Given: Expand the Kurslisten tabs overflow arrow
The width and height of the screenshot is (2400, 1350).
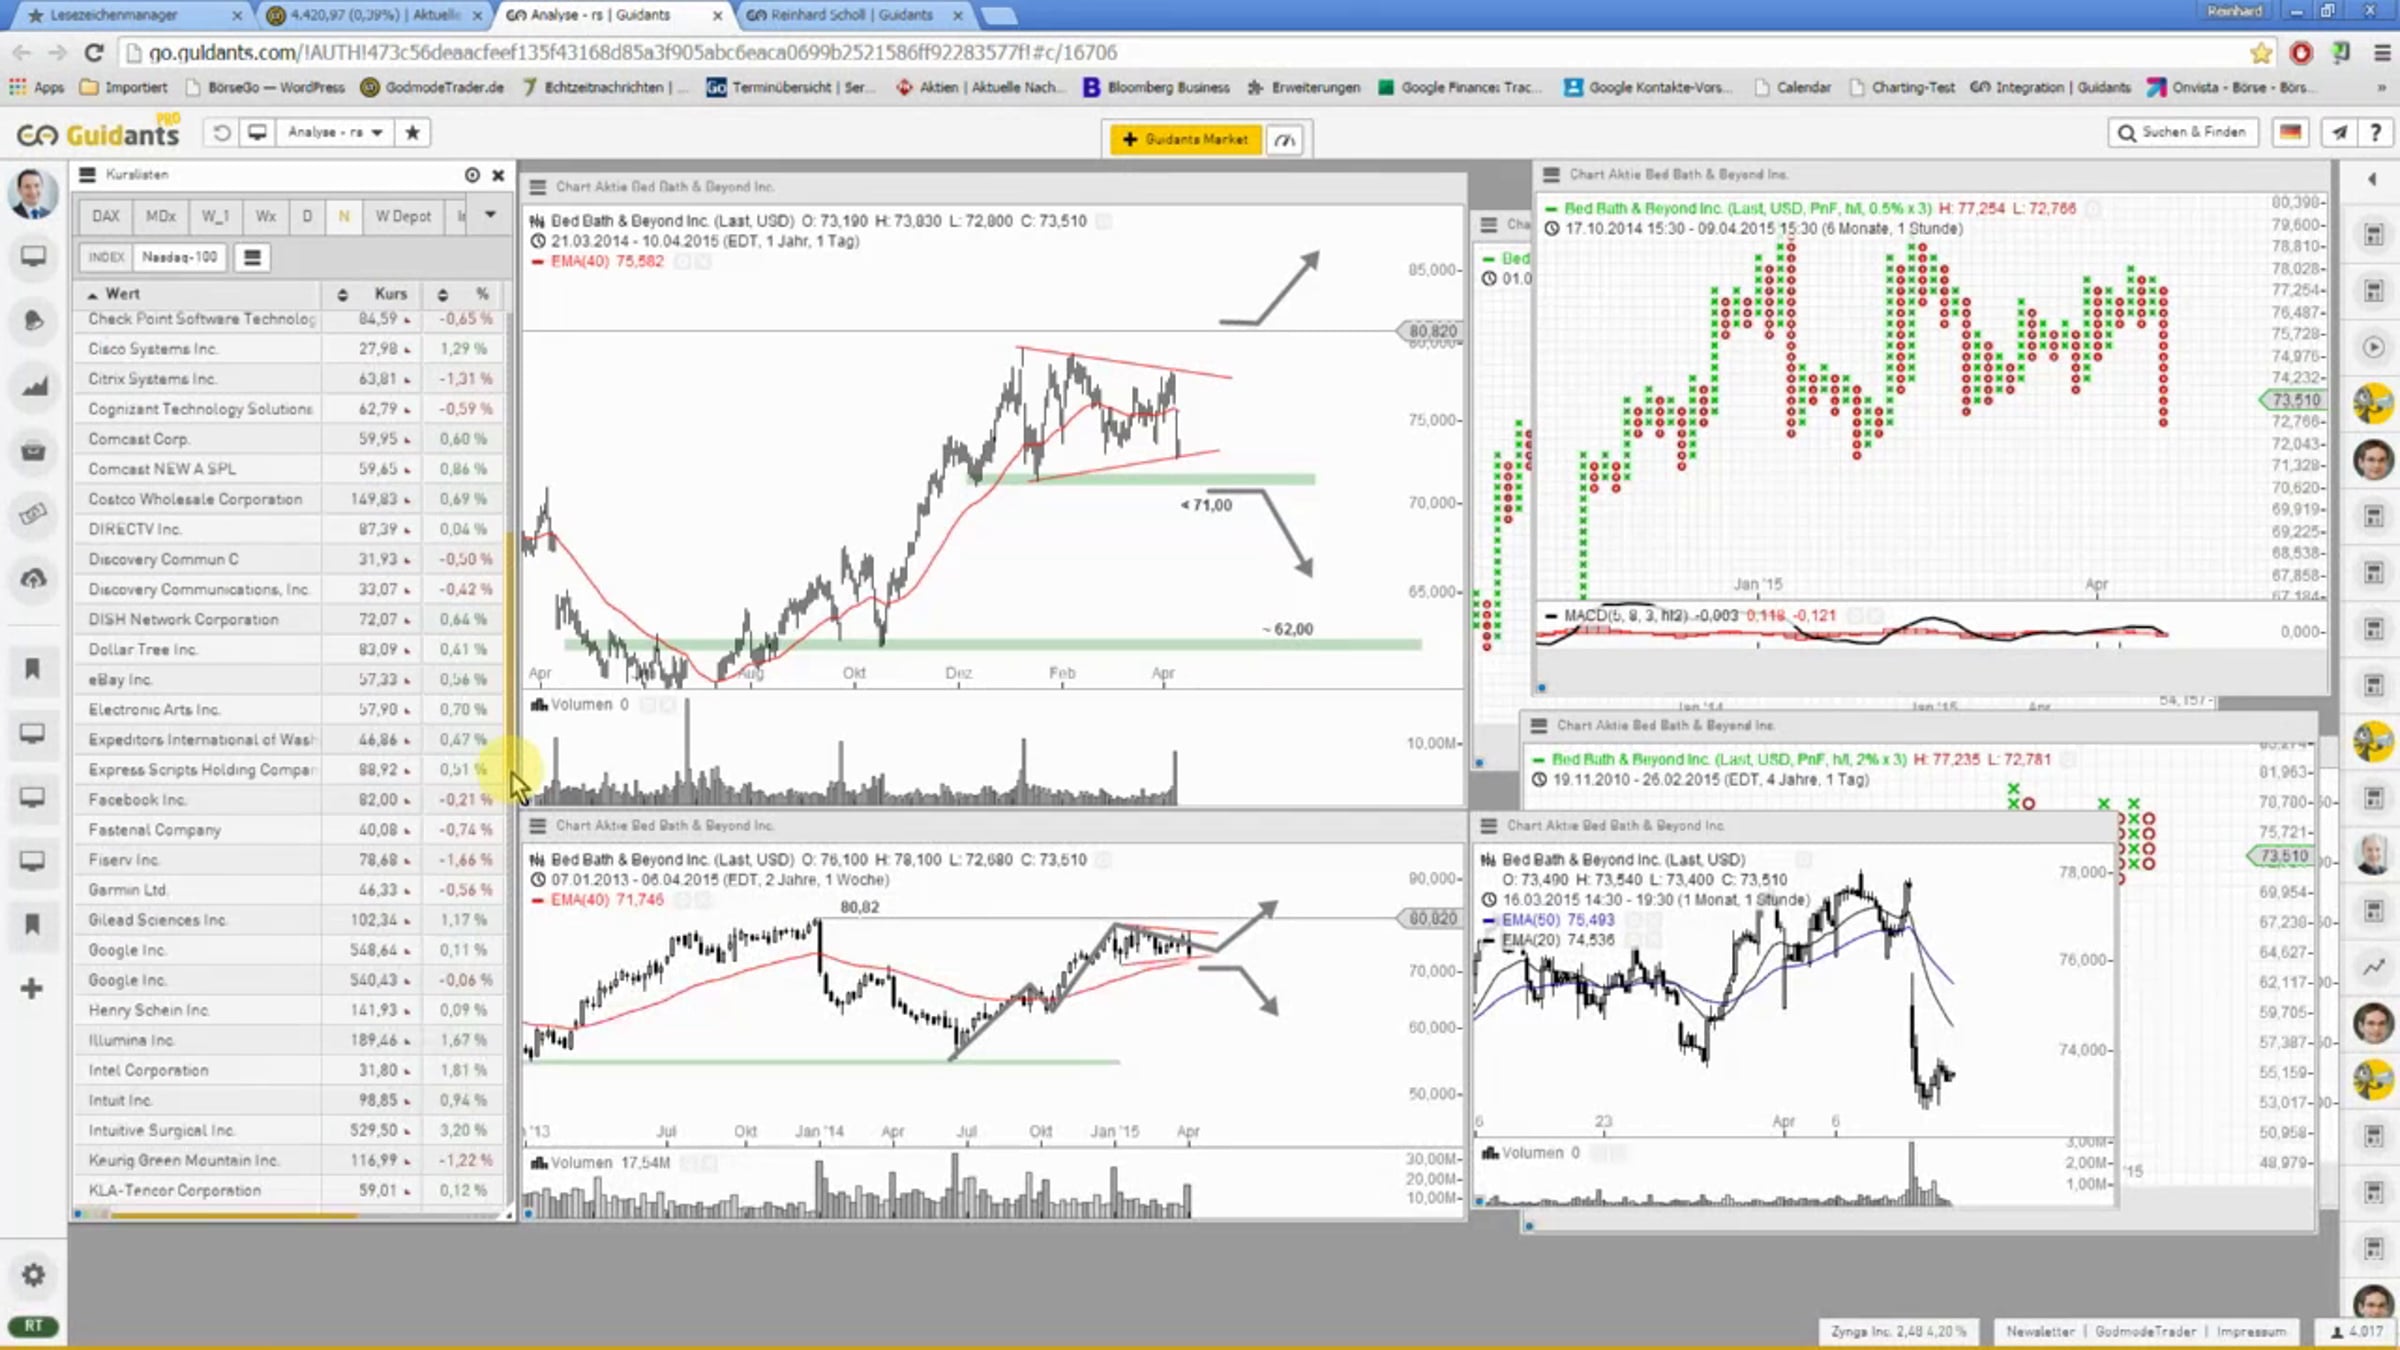Looking at the screenshot, I should (x=490, y=215).
